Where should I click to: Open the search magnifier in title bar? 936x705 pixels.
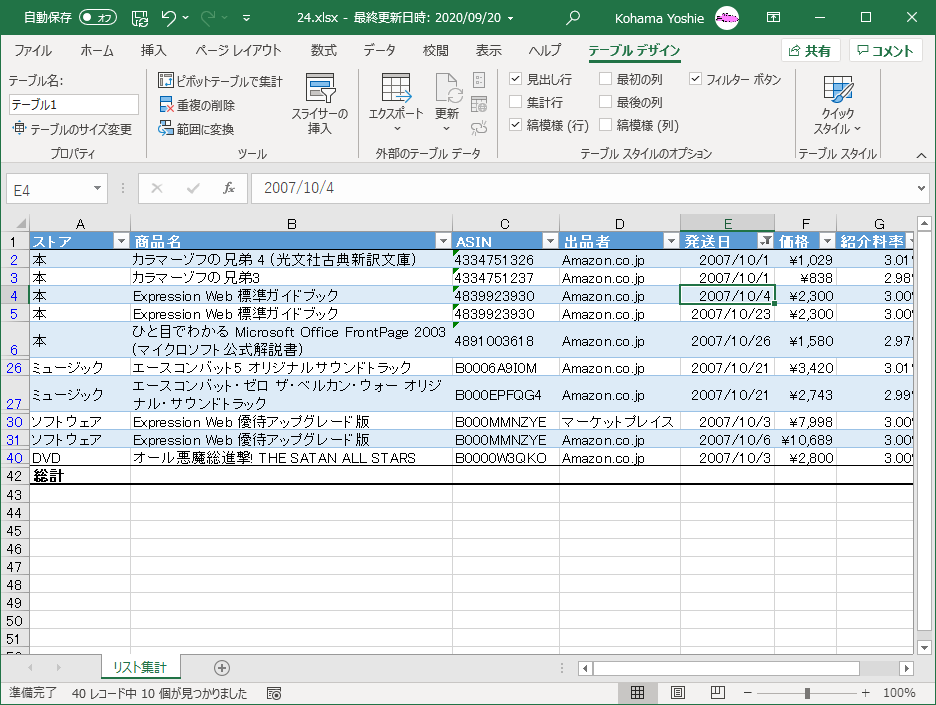[x=572, y=18]
